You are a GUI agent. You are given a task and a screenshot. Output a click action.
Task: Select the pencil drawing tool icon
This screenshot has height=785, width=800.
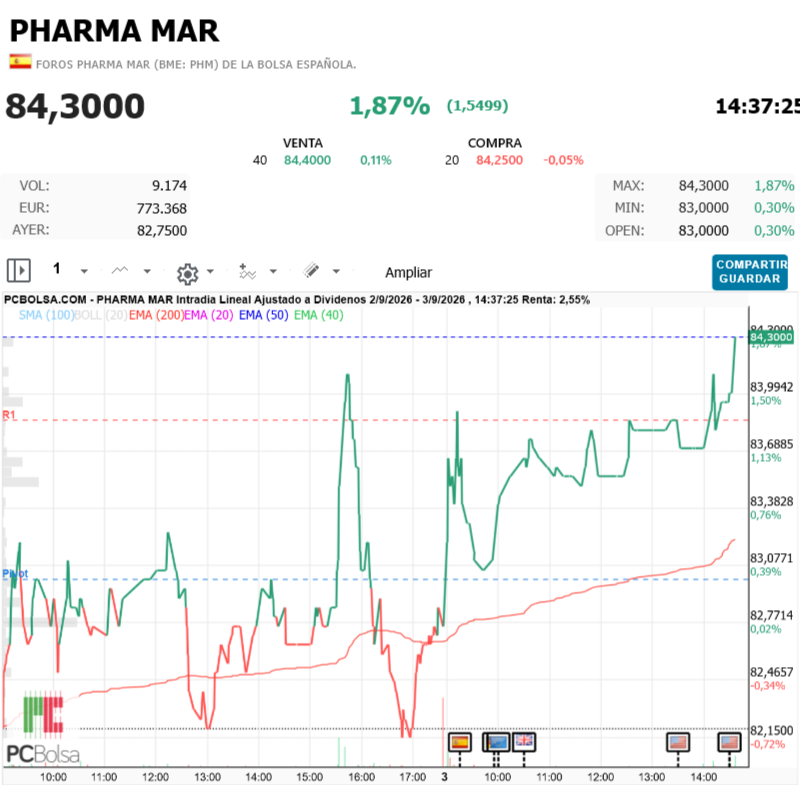tap(311, 270)
